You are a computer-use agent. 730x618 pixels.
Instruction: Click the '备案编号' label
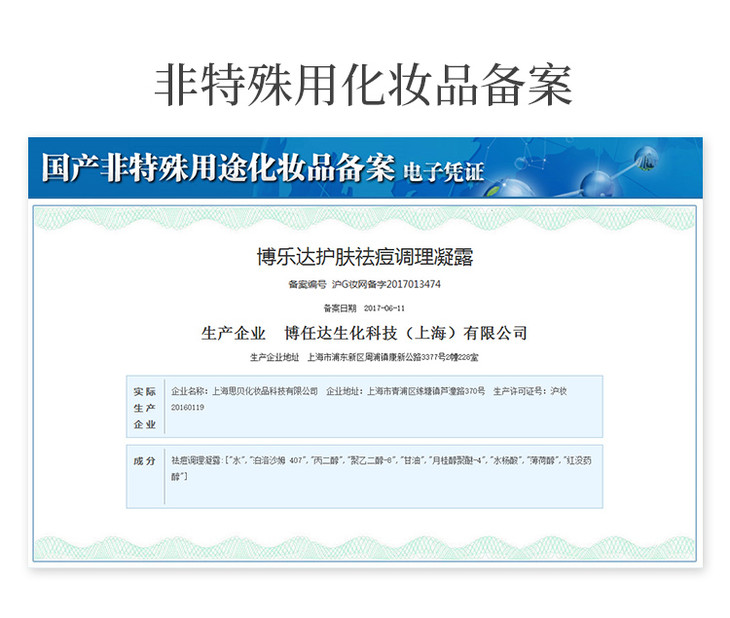[x=307, y=284]
